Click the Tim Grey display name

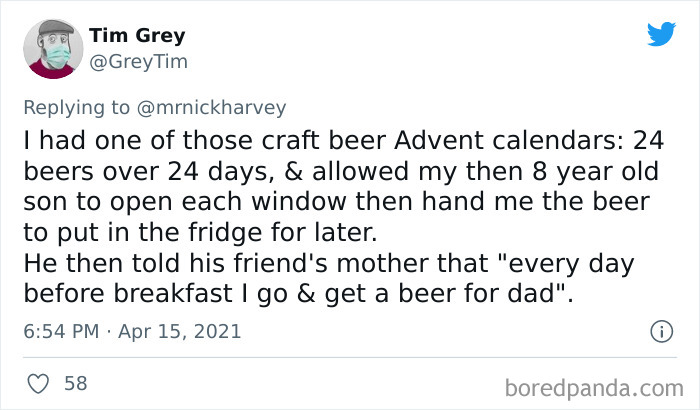[137, 35]
